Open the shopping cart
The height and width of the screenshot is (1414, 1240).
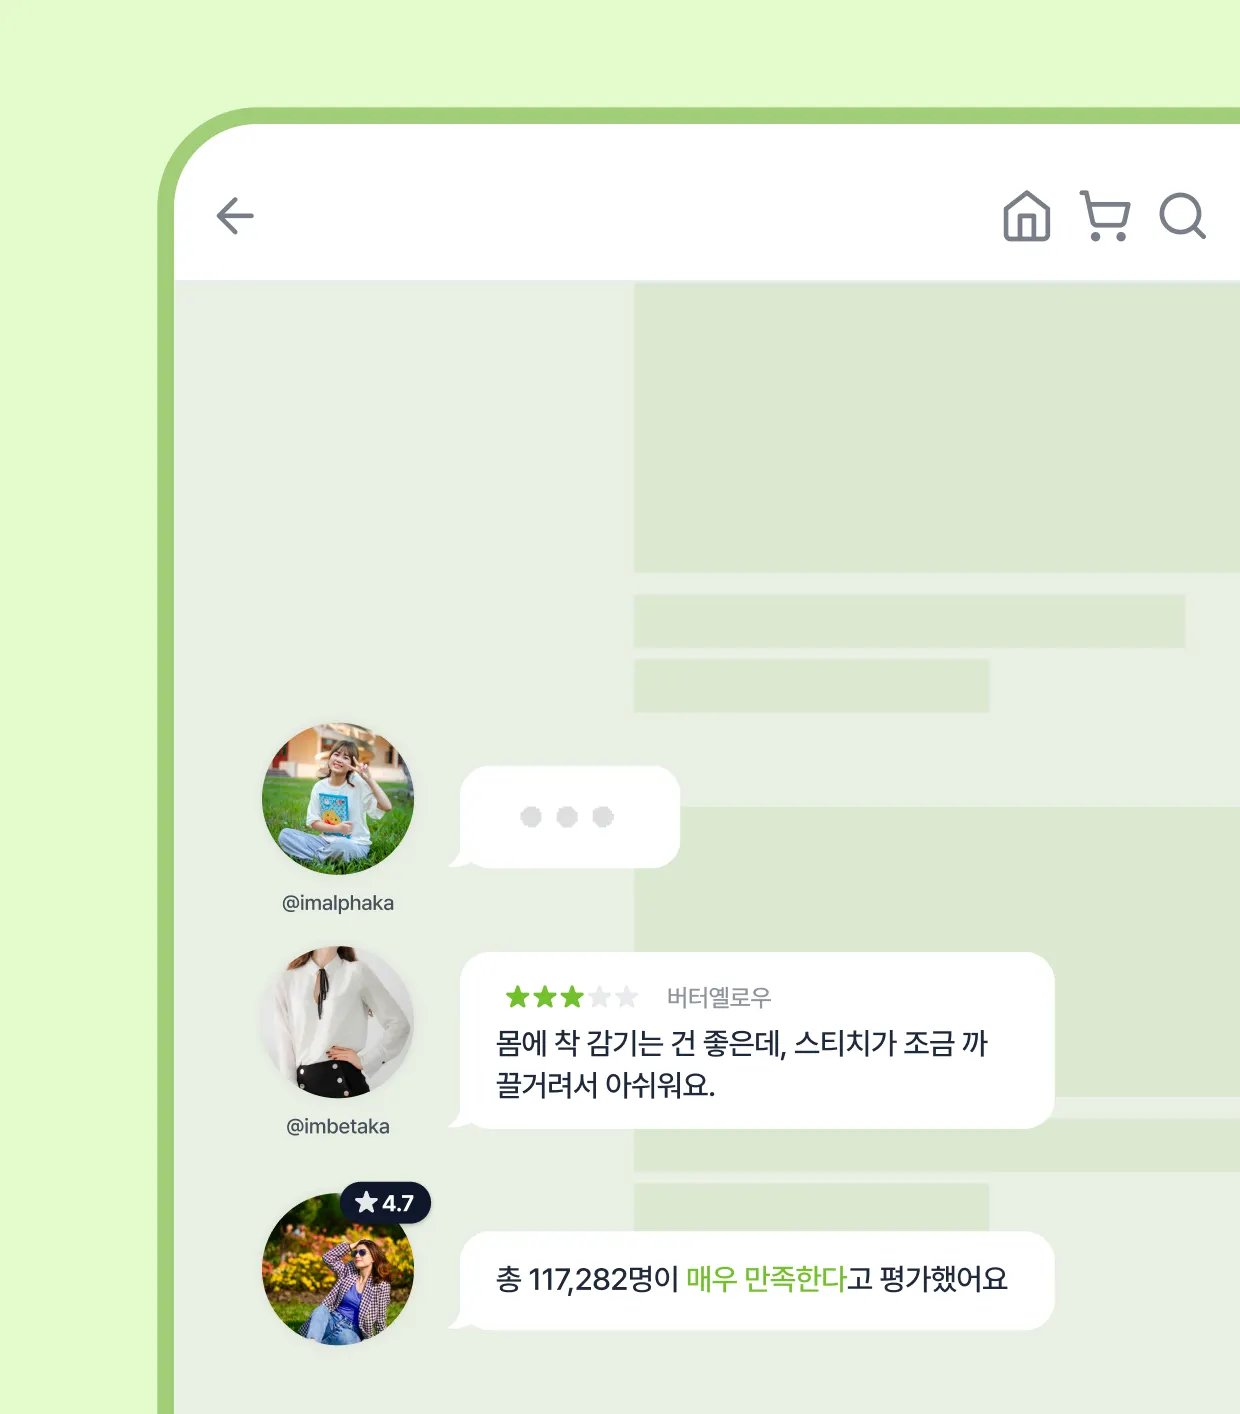click(1105, 216)
